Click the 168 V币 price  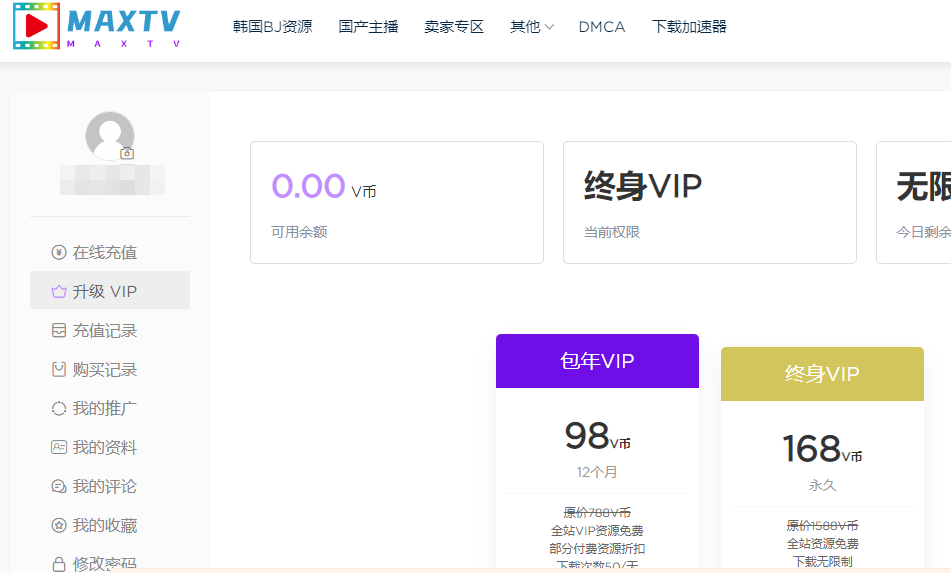click(822, 449)
